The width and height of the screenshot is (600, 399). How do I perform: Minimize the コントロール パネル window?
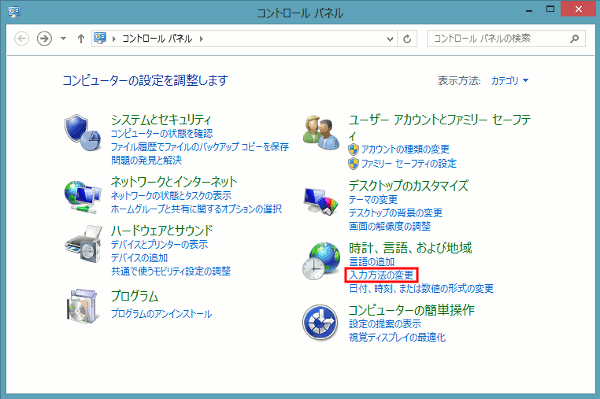pos(529,10)
